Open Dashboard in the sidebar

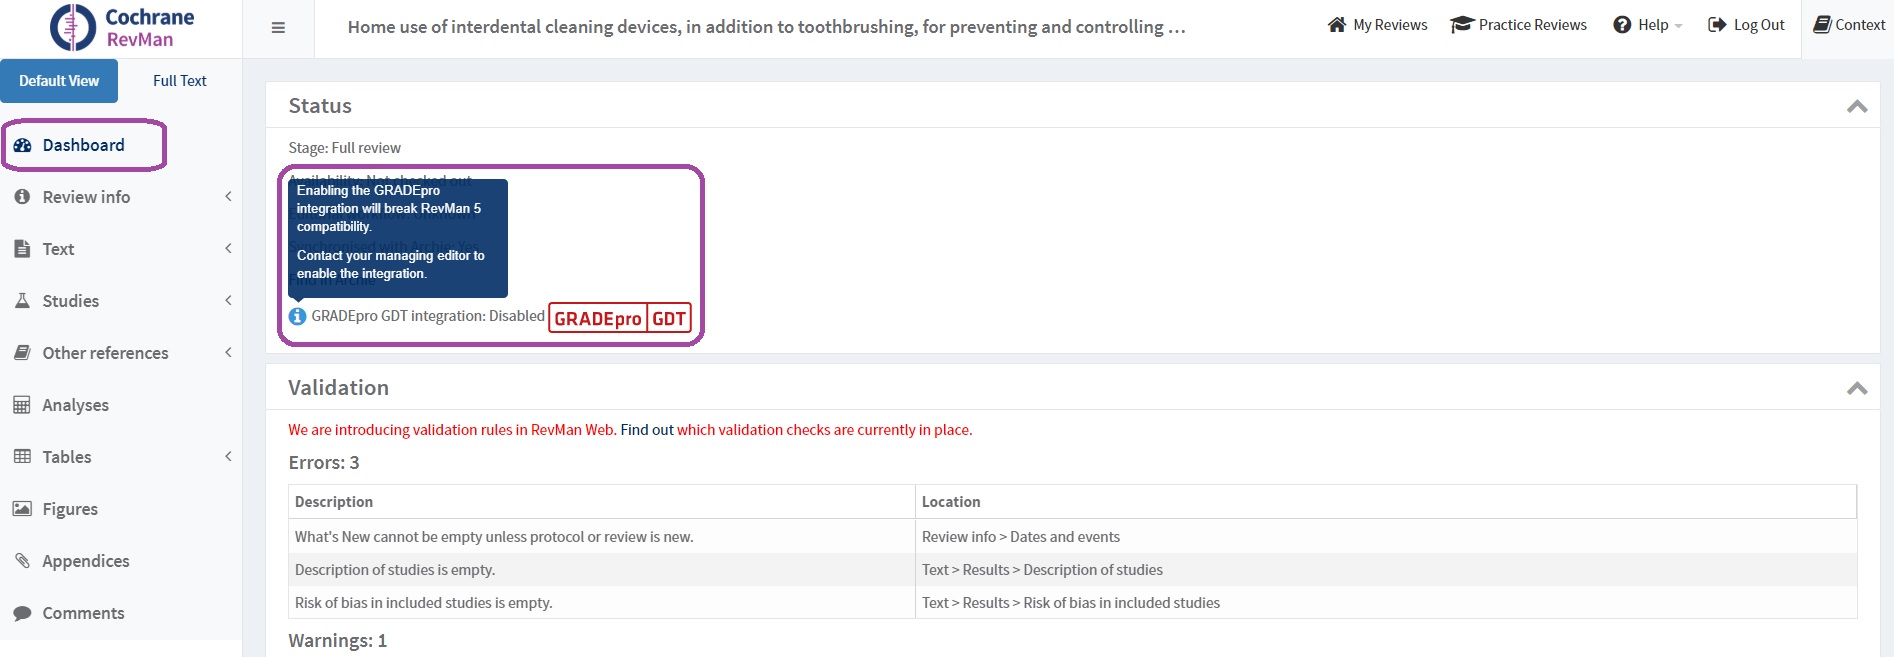pos(83,145)
